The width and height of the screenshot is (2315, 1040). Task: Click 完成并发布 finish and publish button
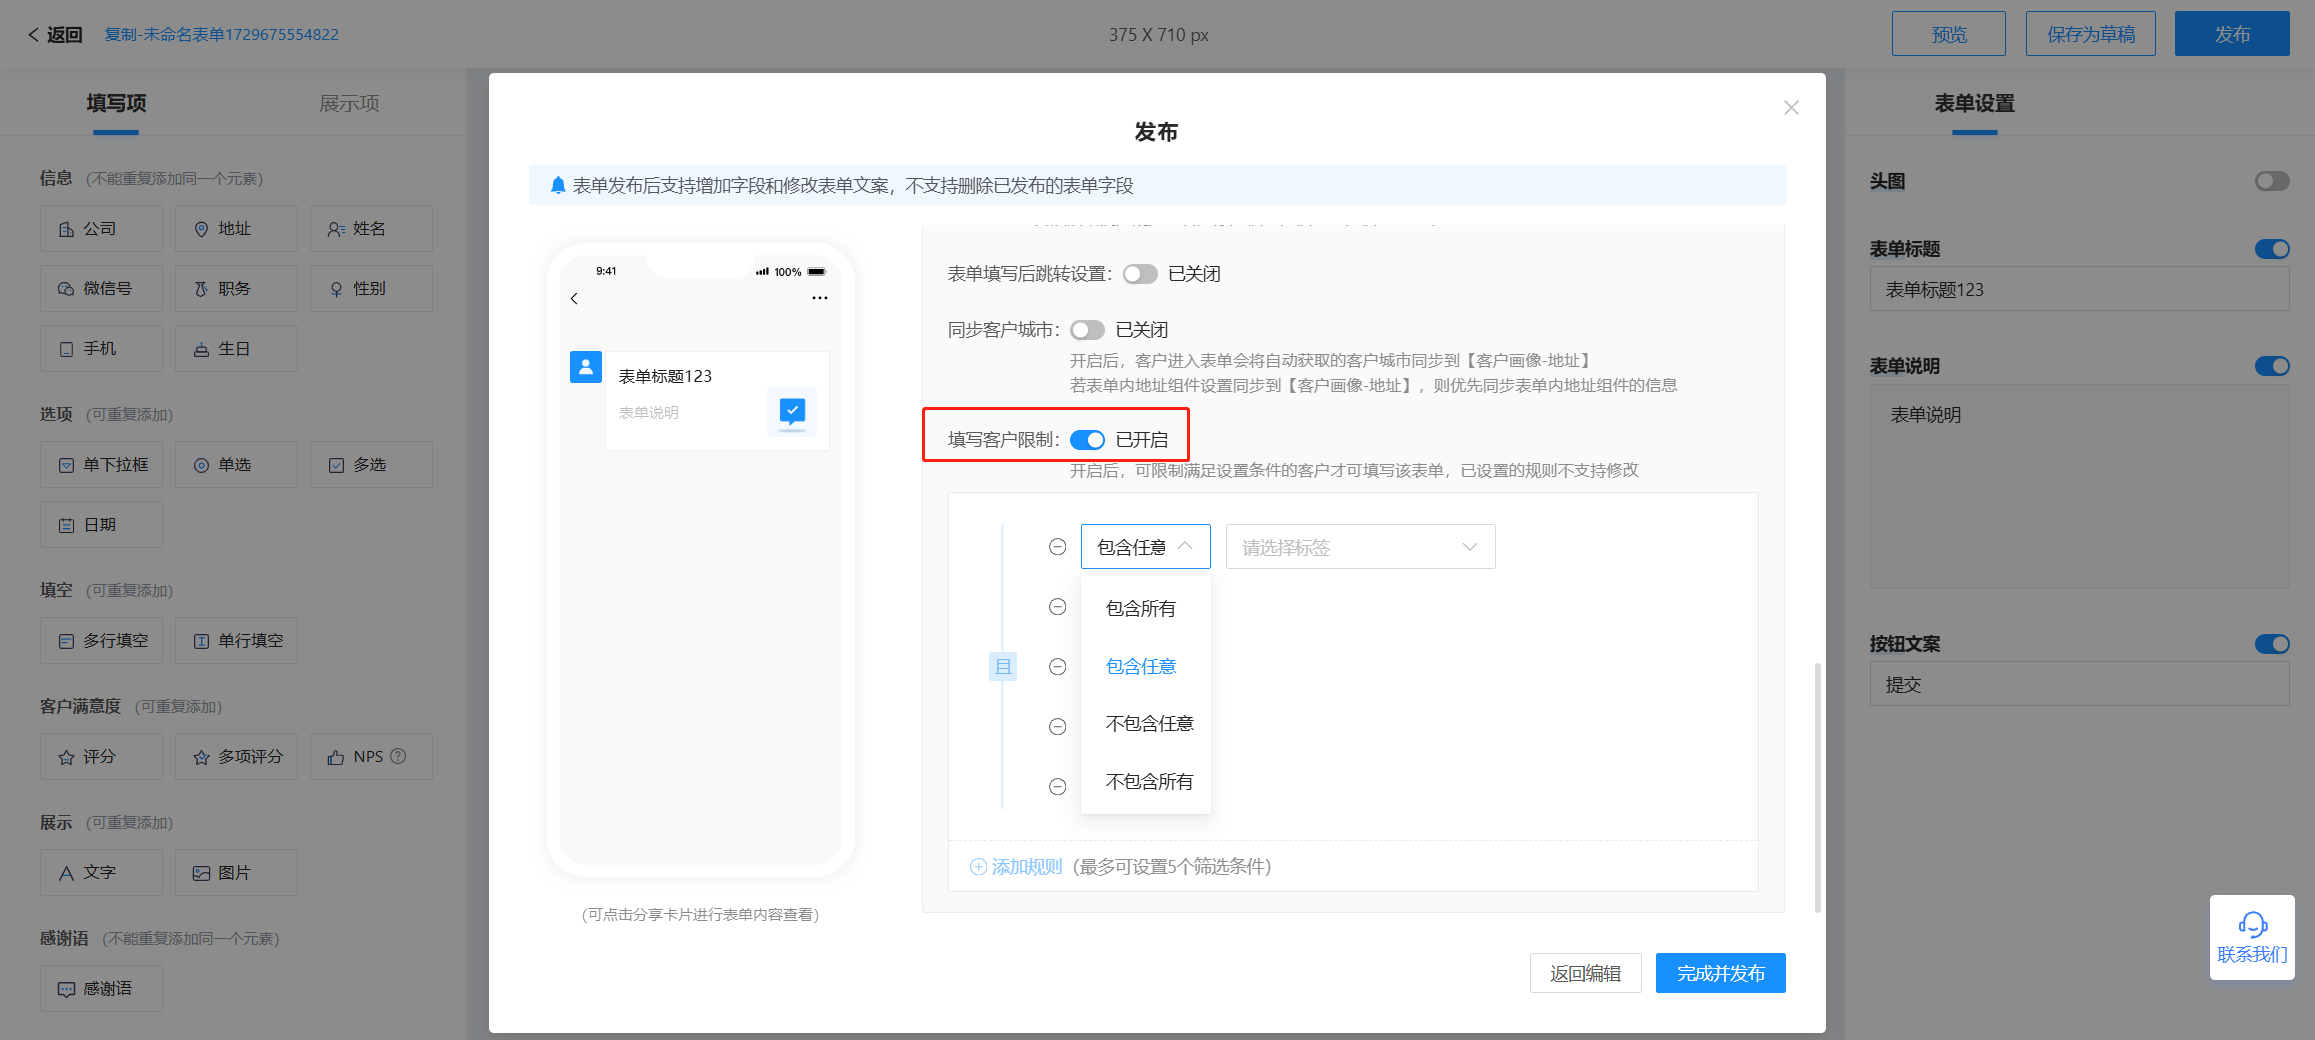click(x=1720, y=973)
